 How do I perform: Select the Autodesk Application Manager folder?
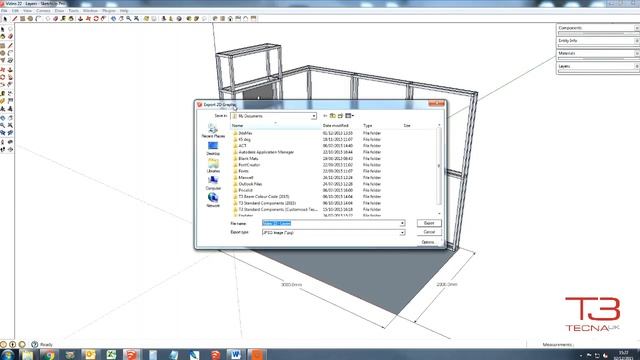pos(266,152)
